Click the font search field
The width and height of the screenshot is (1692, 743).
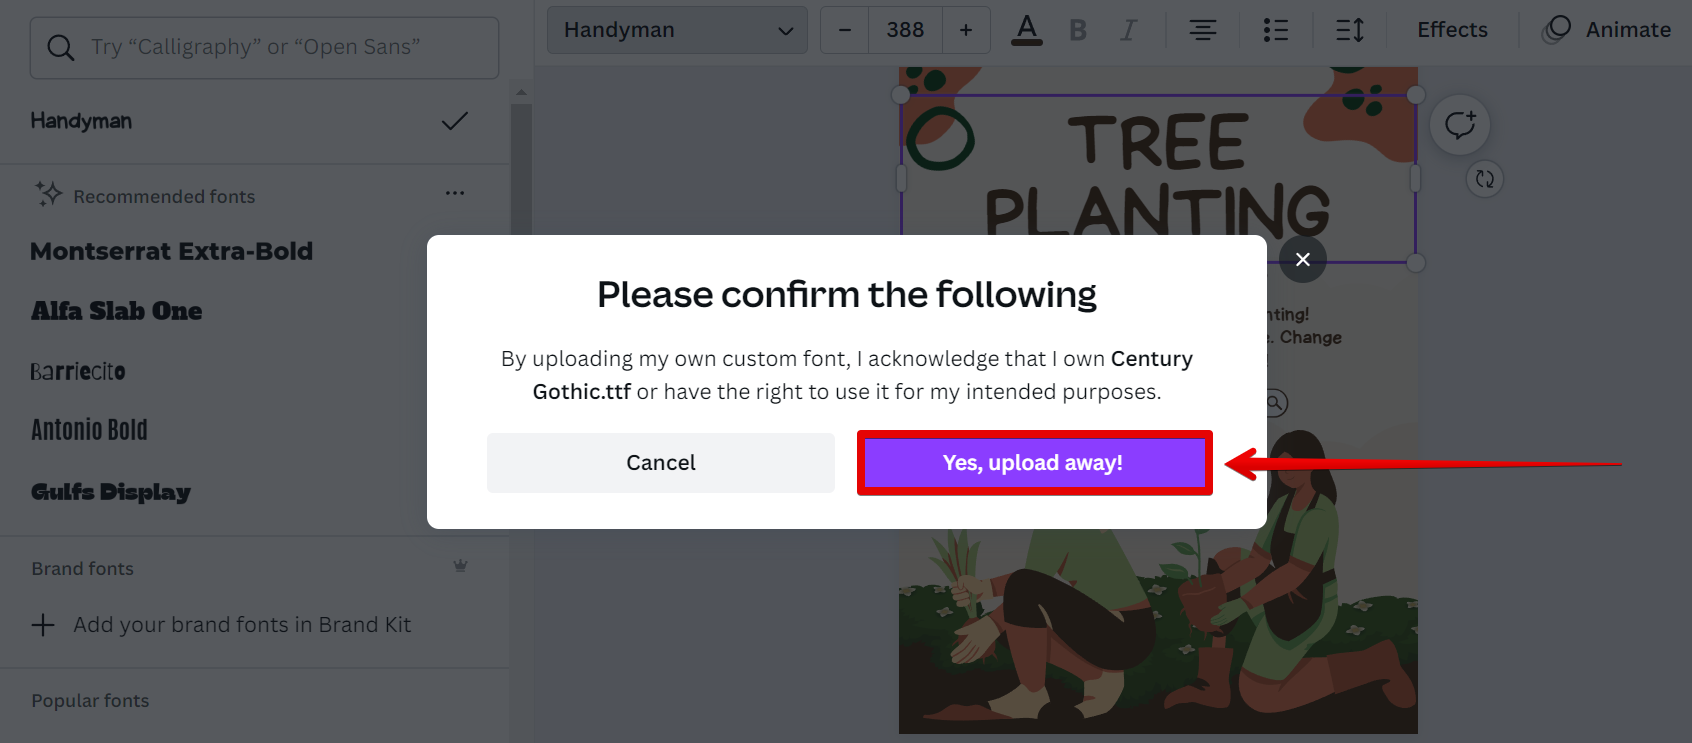coord(265,47)
